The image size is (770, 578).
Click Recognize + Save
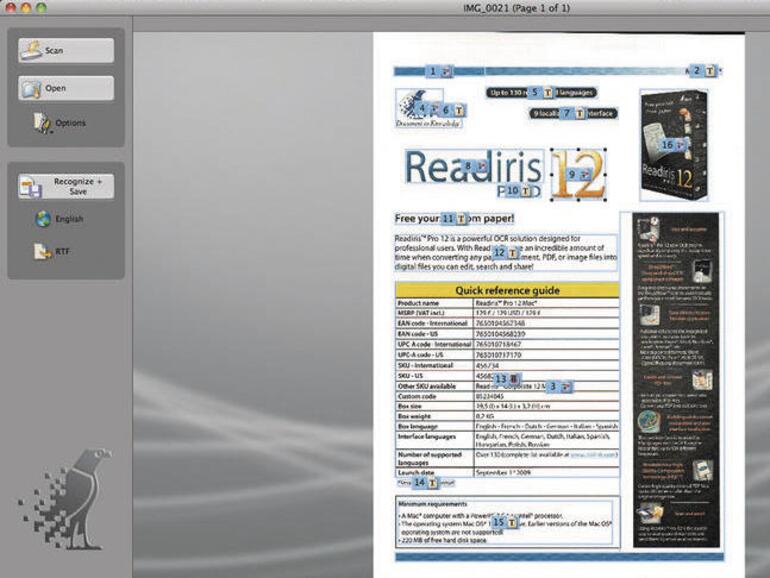click(x=66, y=187)
